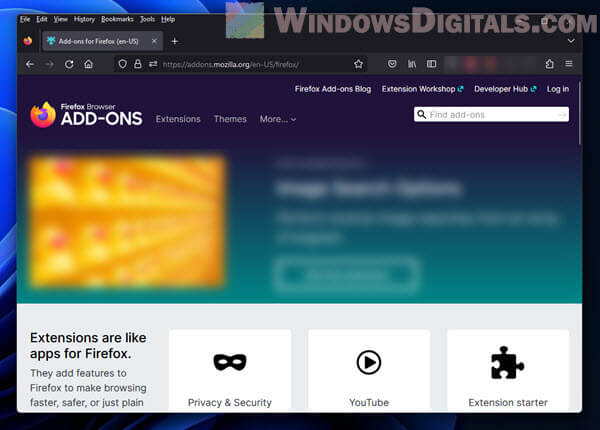Click the blurred featured add-on image

[x=127, y=221]
